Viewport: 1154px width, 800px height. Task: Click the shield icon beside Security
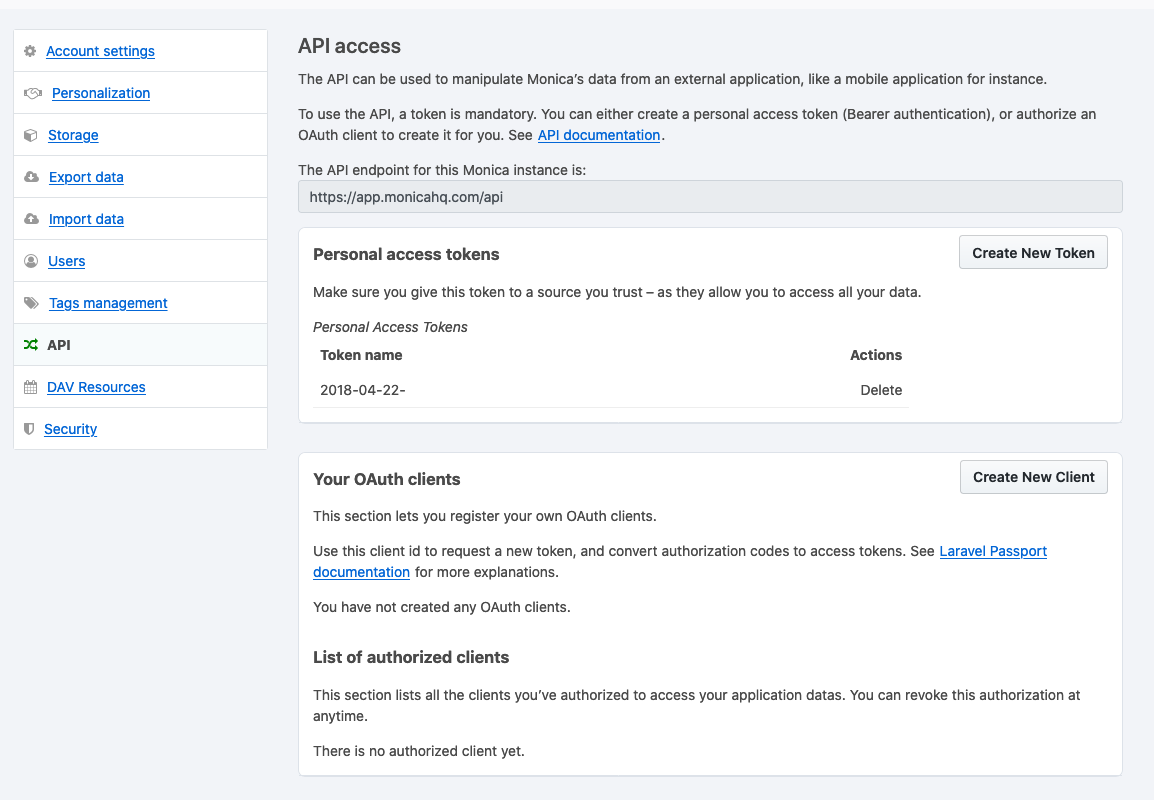click(x=29, y=428)
